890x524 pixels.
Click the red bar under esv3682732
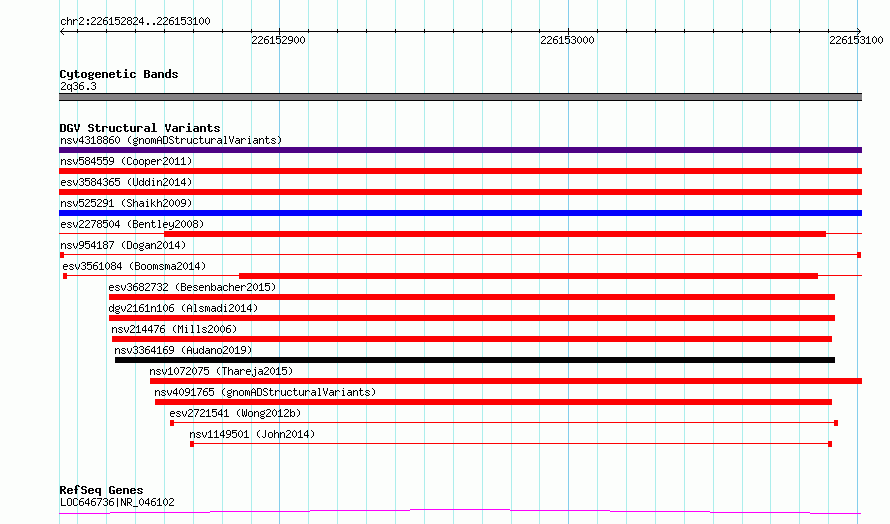coord(472,297)
